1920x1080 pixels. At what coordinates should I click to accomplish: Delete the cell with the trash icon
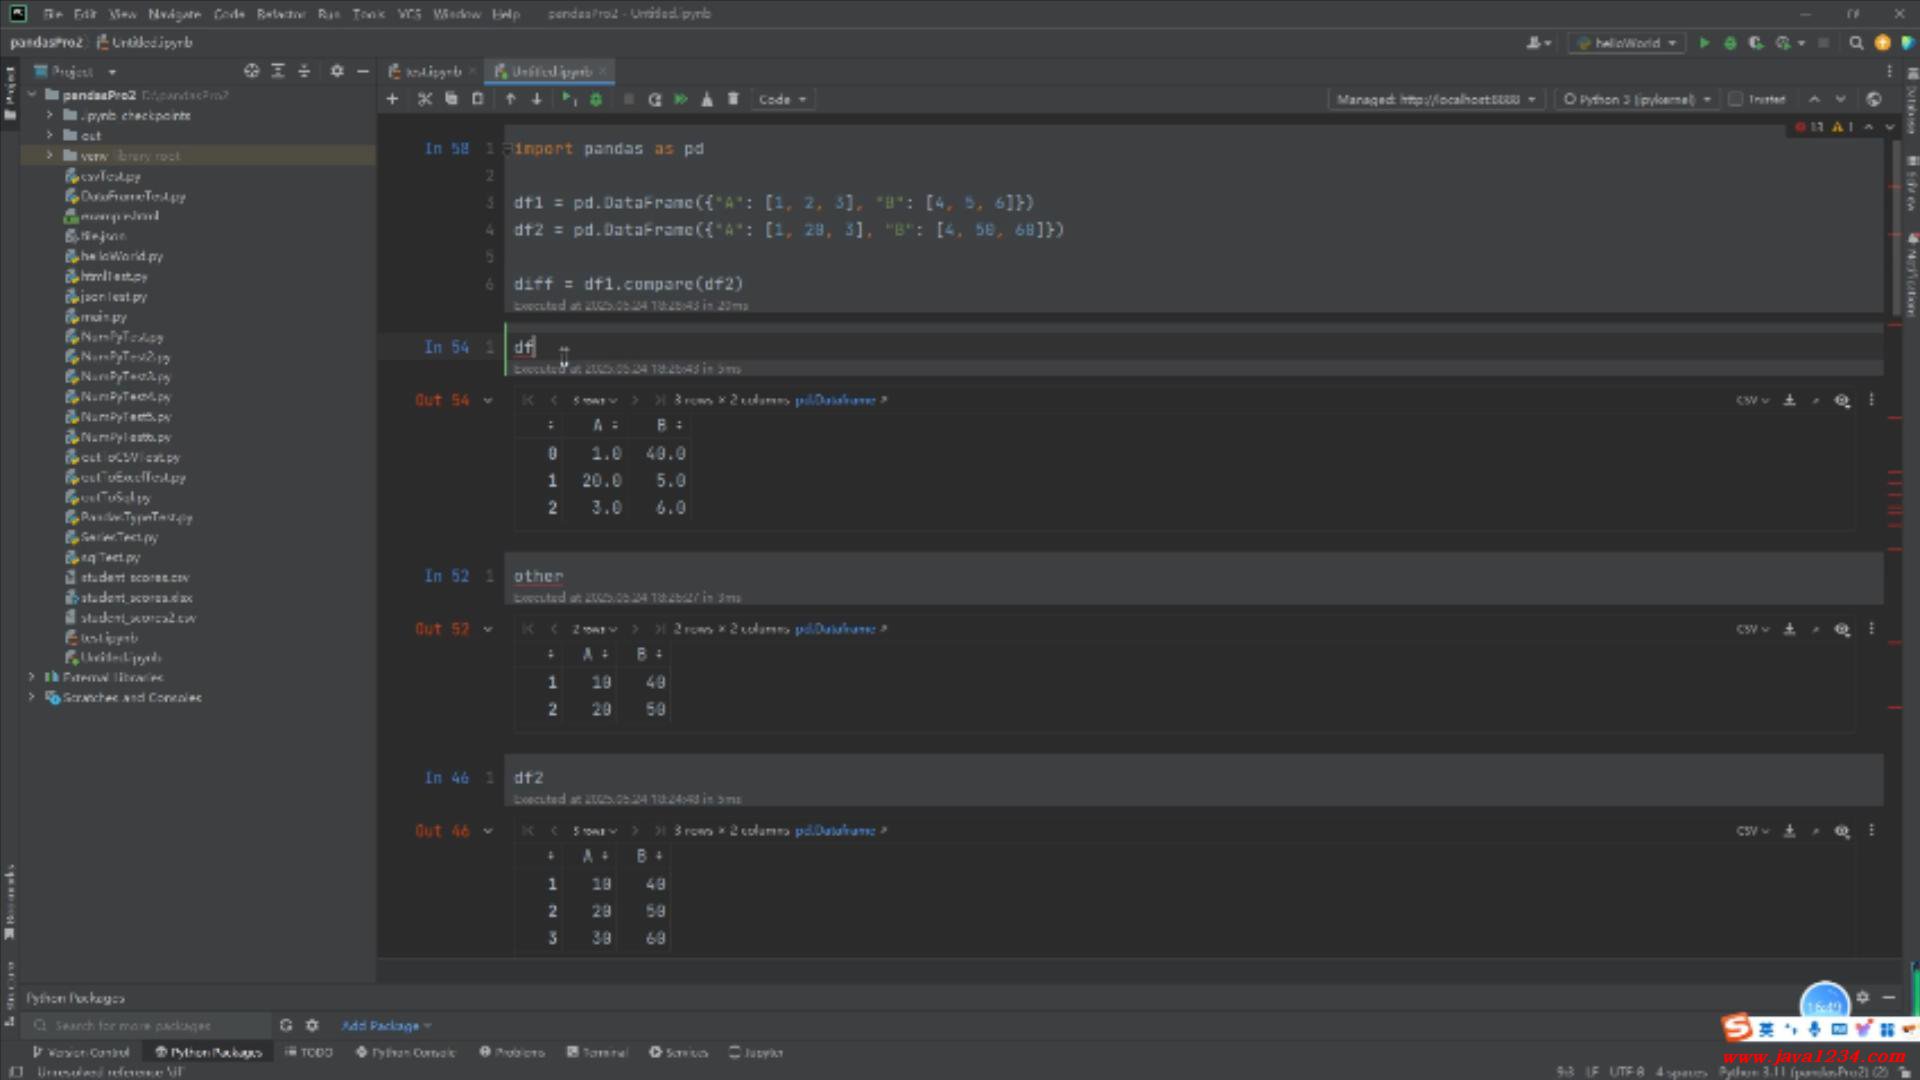pyautogui.click(x=733, y=99)
